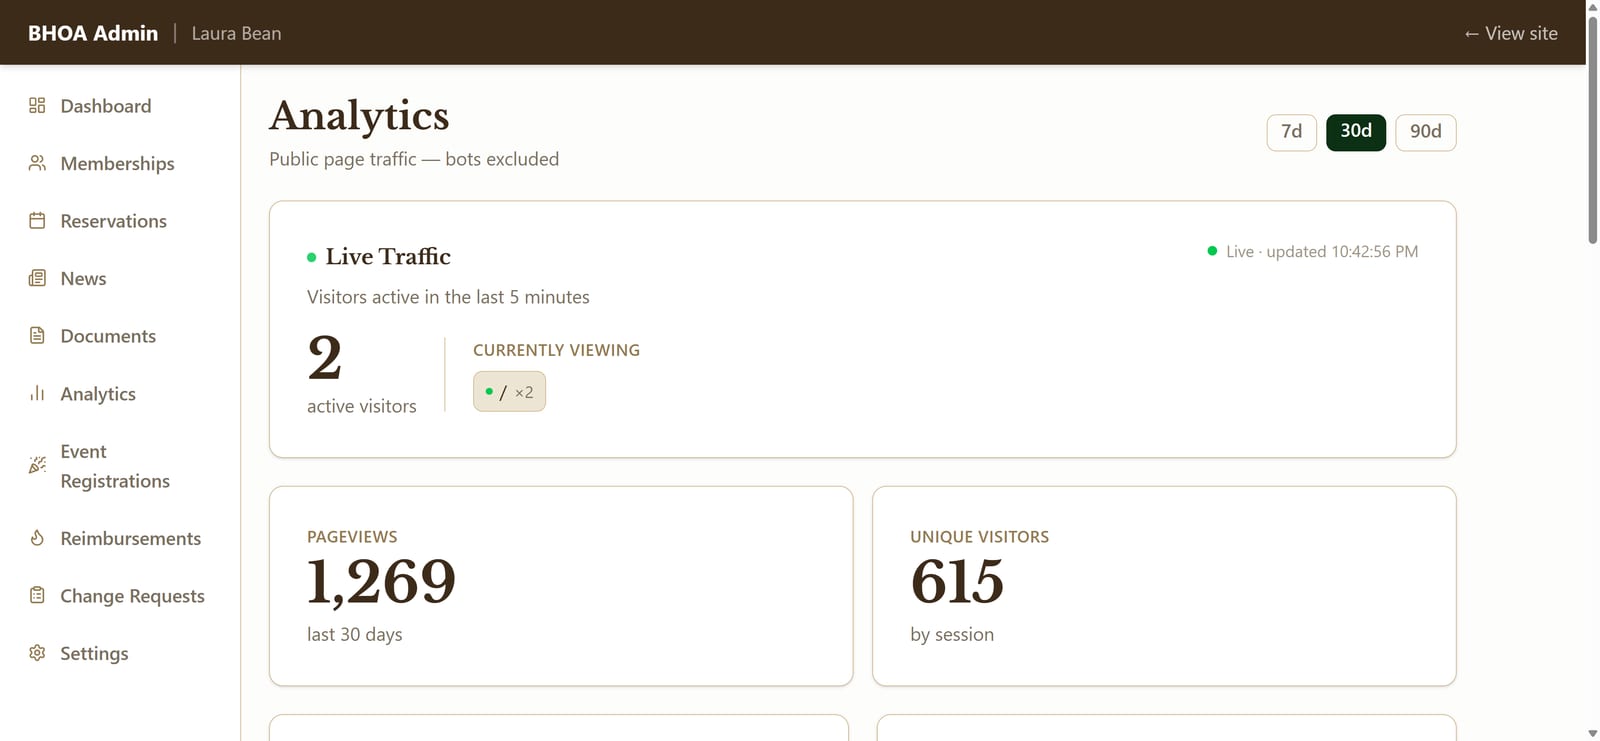Click the BHOA Admin title

point(93,33)
